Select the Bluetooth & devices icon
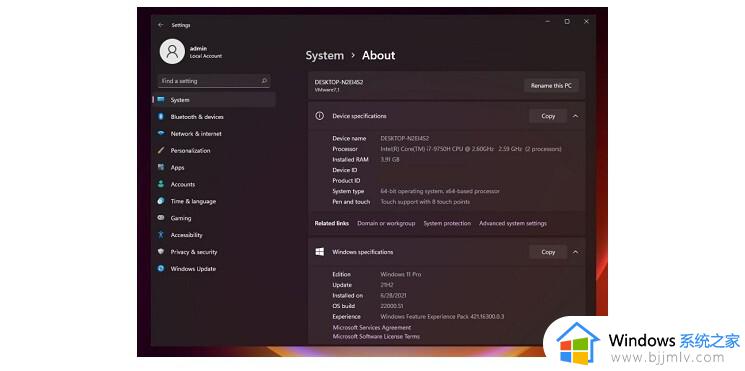Viewport: 745px width, 371px height. point(161,116)
